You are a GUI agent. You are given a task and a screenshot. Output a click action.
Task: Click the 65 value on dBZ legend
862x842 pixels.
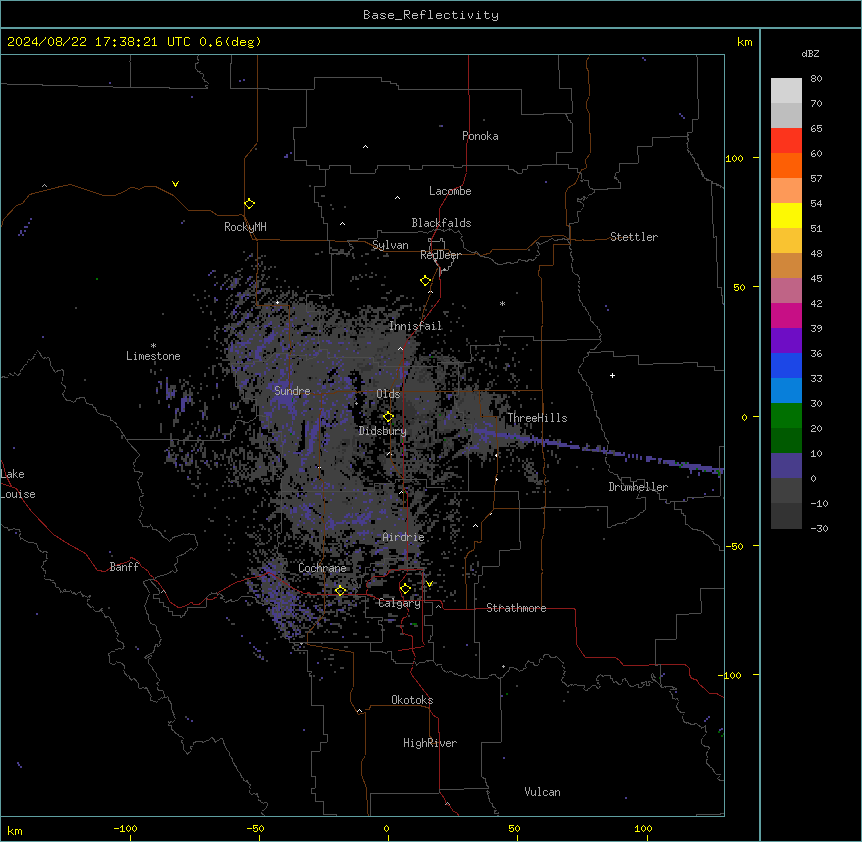coord(816,129)
